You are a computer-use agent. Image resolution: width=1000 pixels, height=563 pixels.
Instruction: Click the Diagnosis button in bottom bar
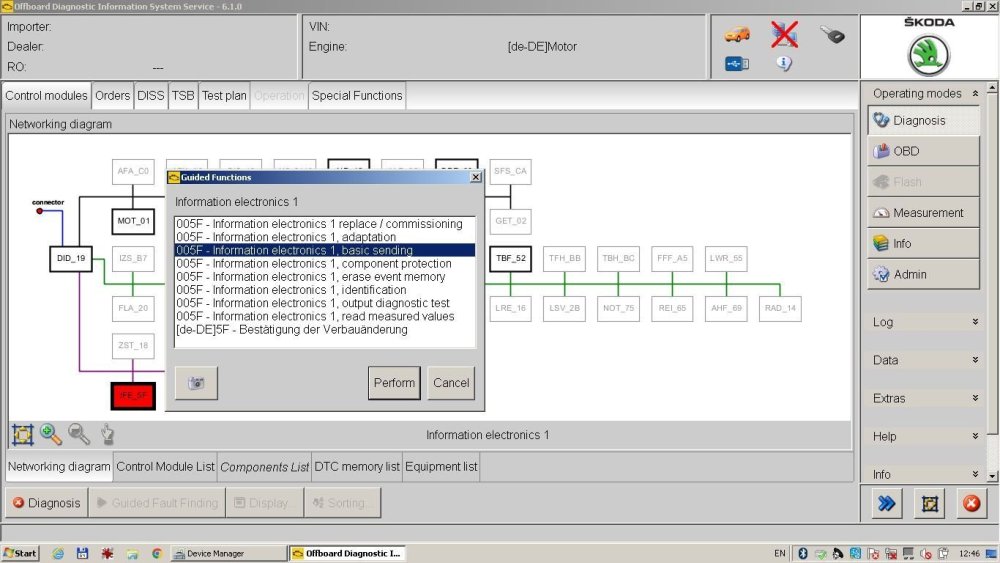(x=47, y=503)
